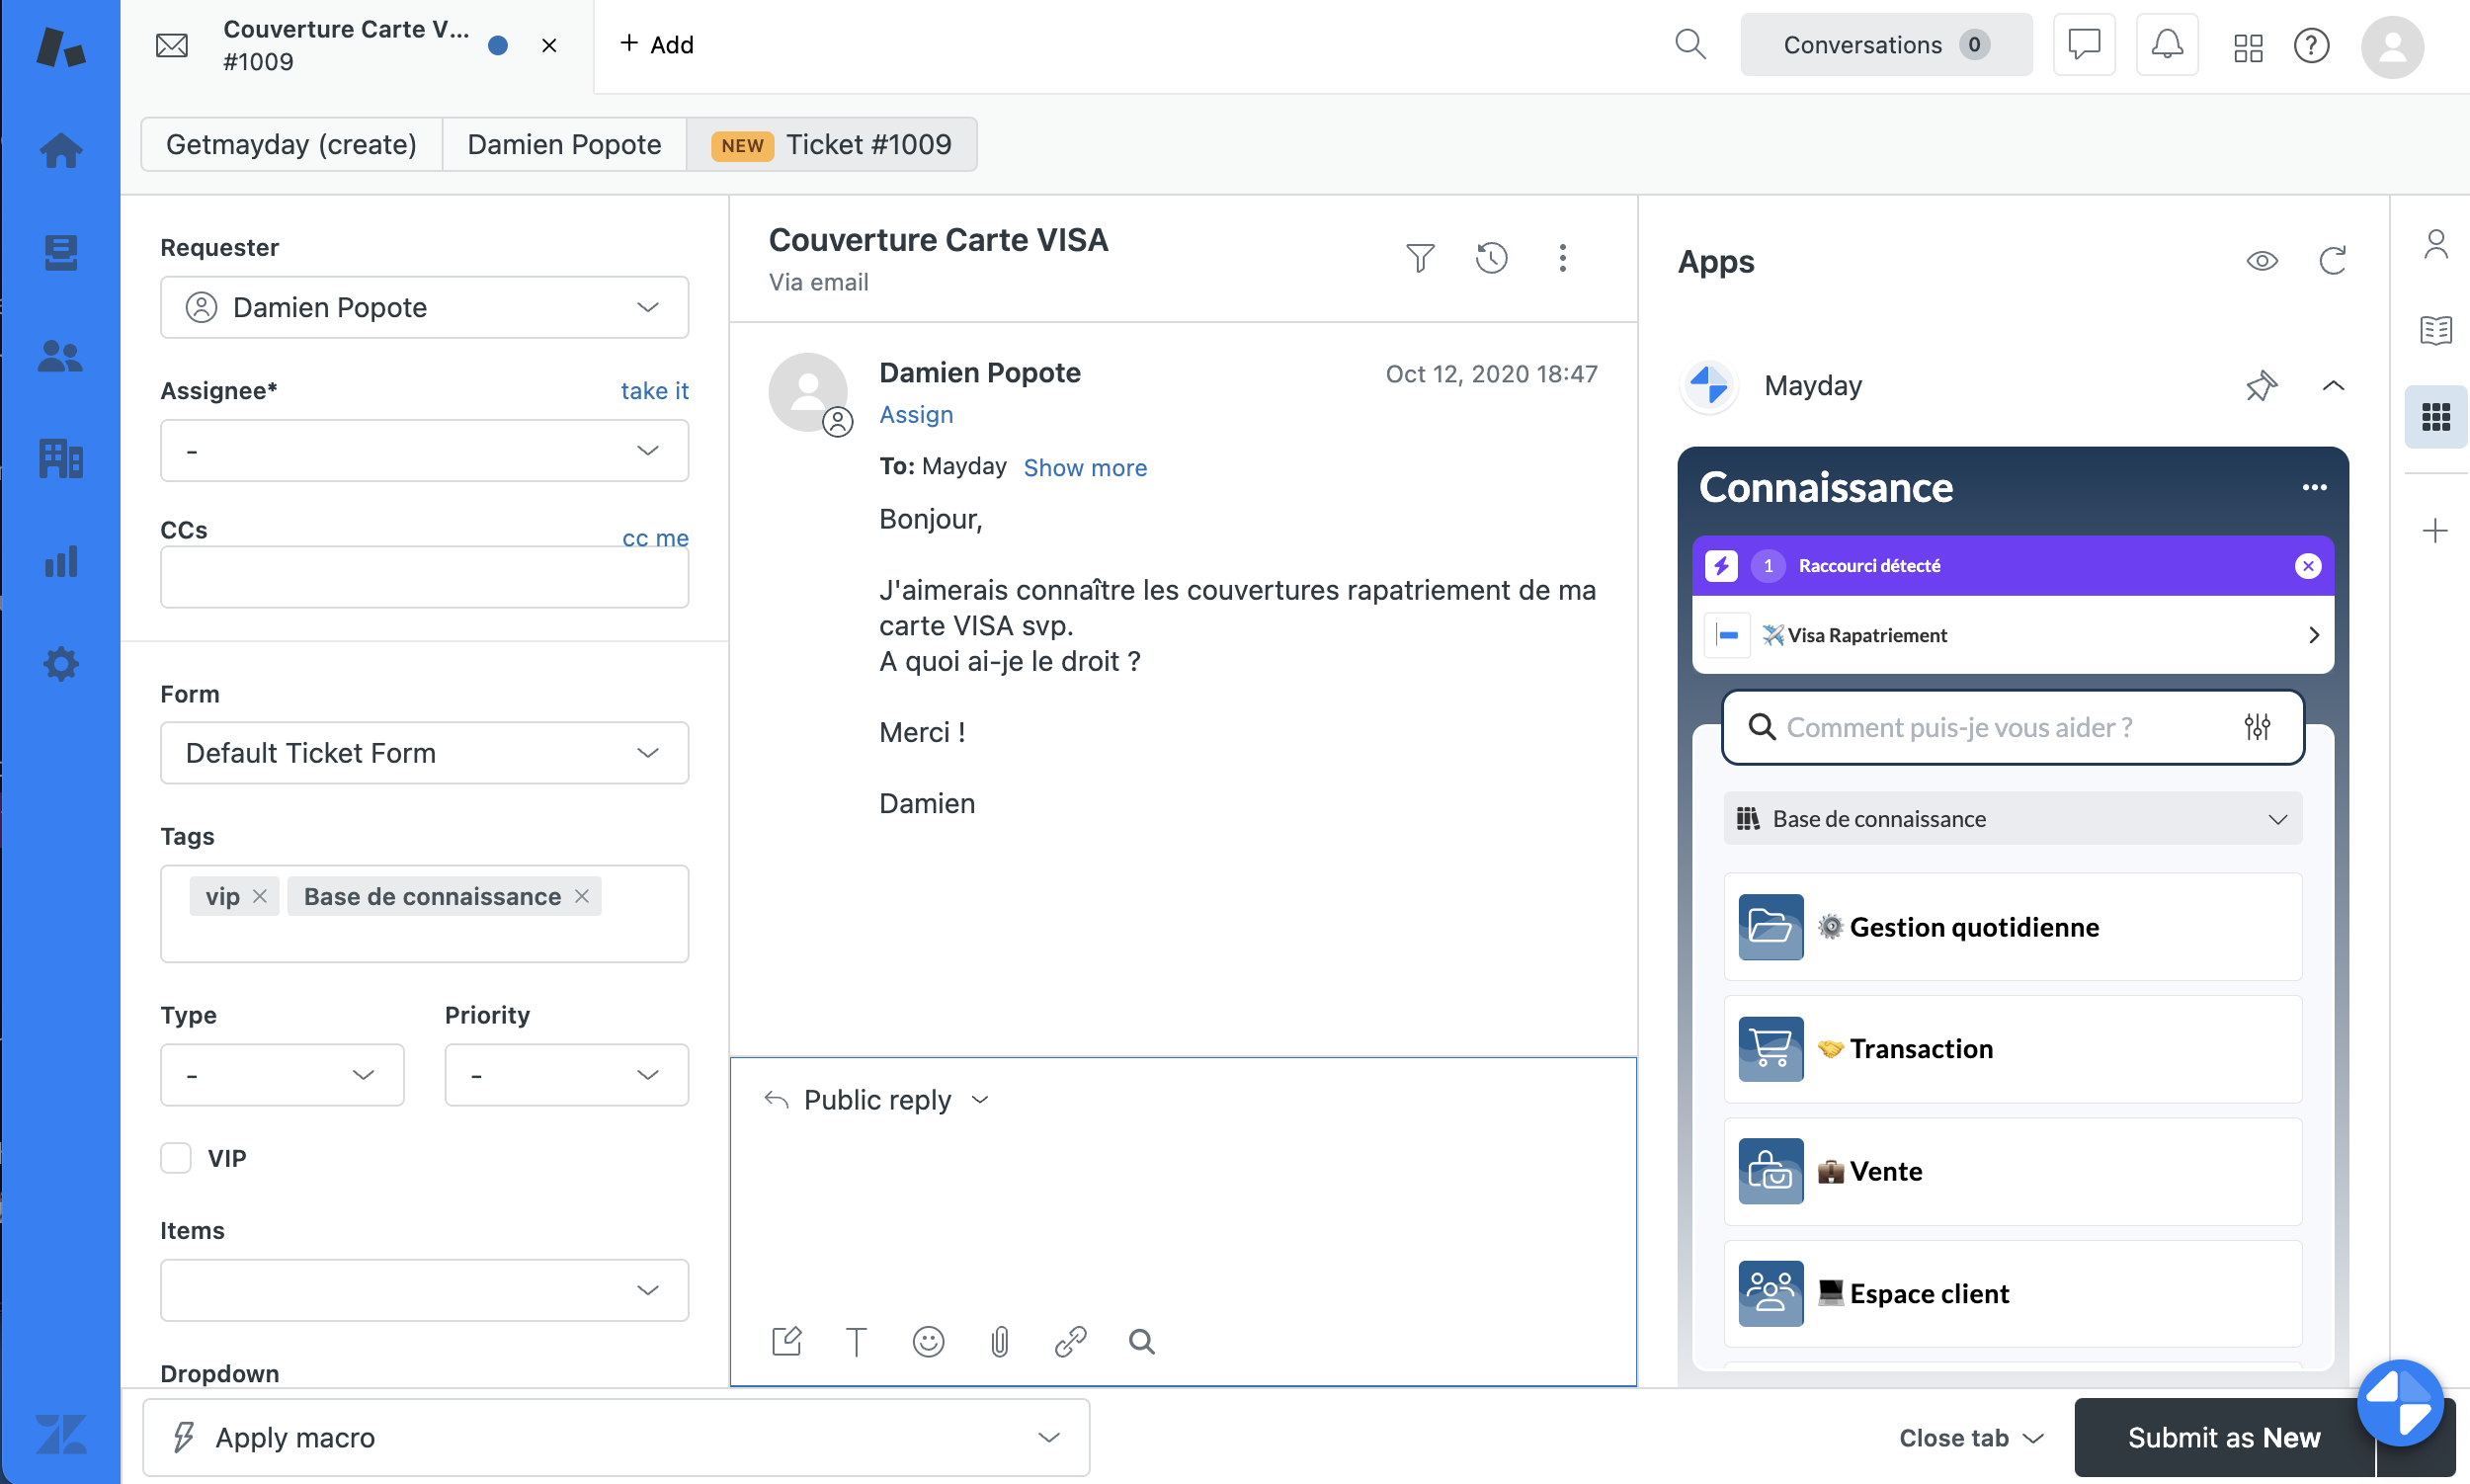Check the VIP checkbox
The width and height of the screenshot is (2470, 1484).
click(x=176, y=1158)
